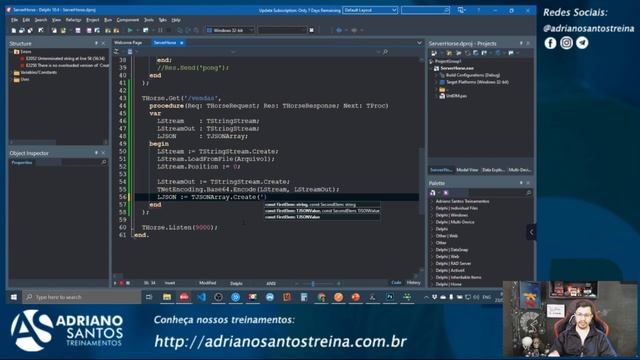
Task: Open the Windows 32-bit platform dropdown
Action: 230,30
